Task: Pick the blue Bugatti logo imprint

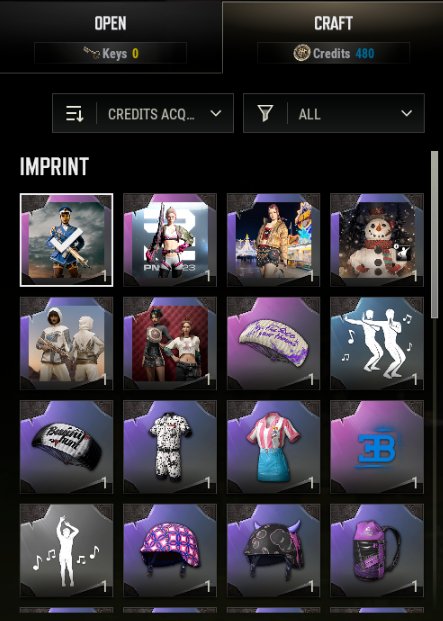Action: [377, 447]
